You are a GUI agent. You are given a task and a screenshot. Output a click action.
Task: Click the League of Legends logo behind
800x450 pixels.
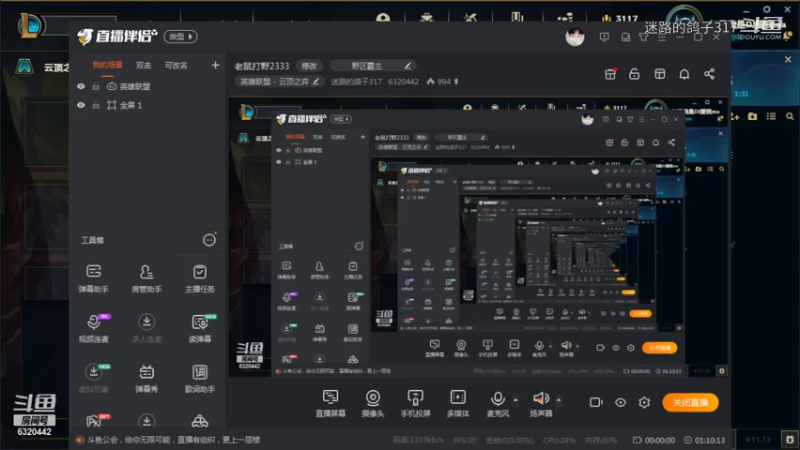coord(30,26)
